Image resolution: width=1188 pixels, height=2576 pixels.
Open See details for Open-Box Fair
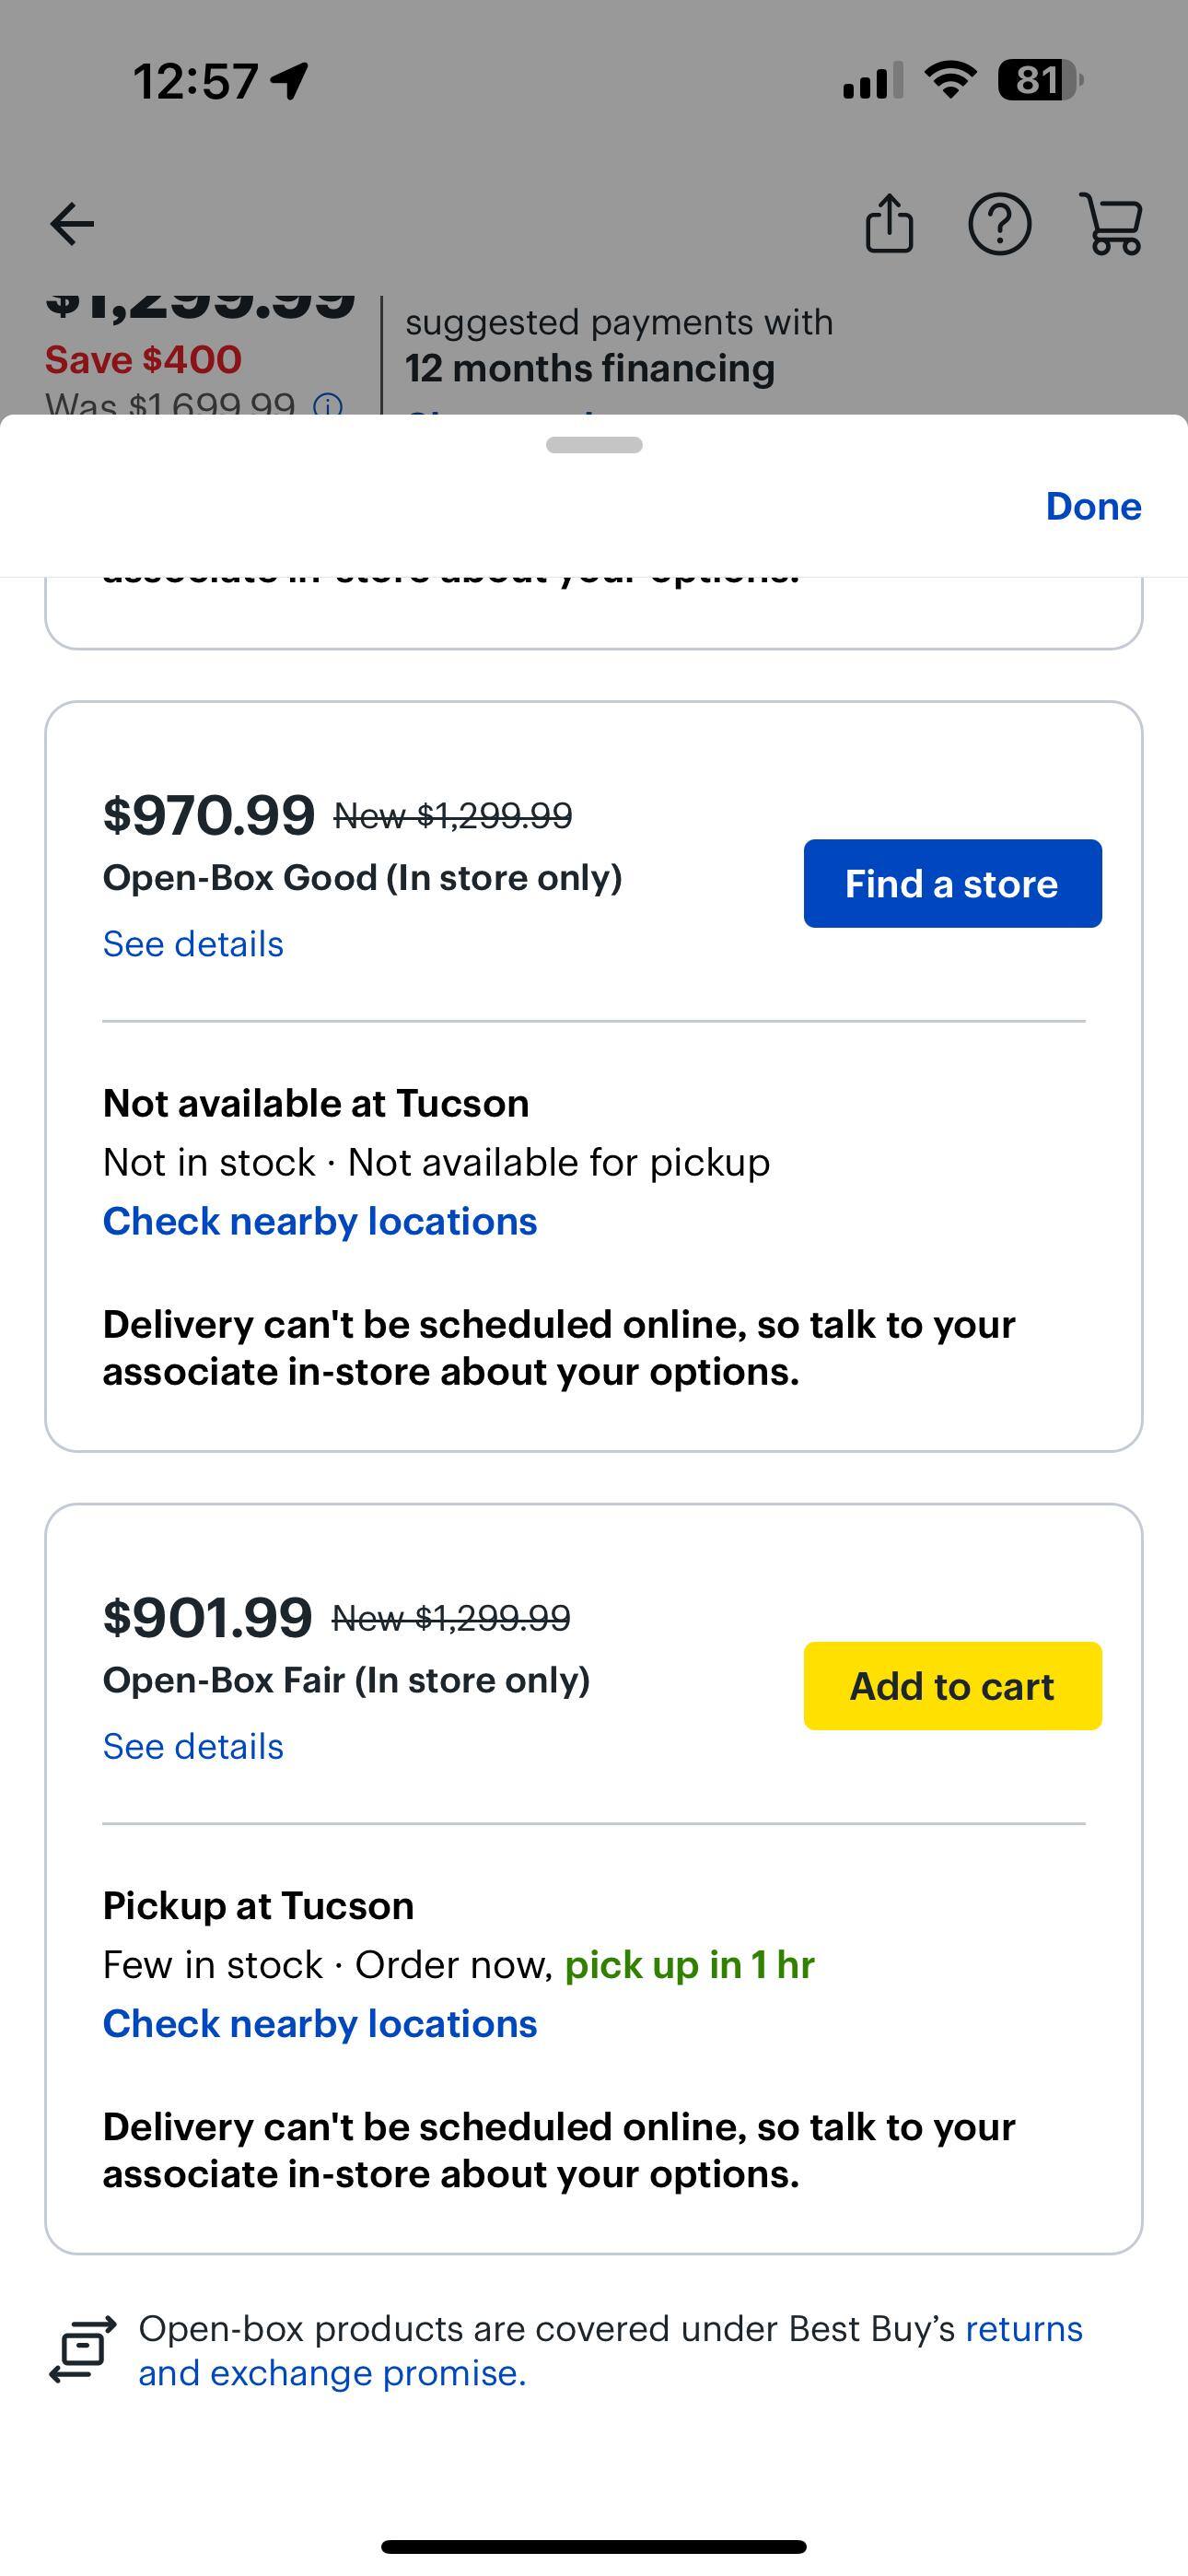(193, 1746)
